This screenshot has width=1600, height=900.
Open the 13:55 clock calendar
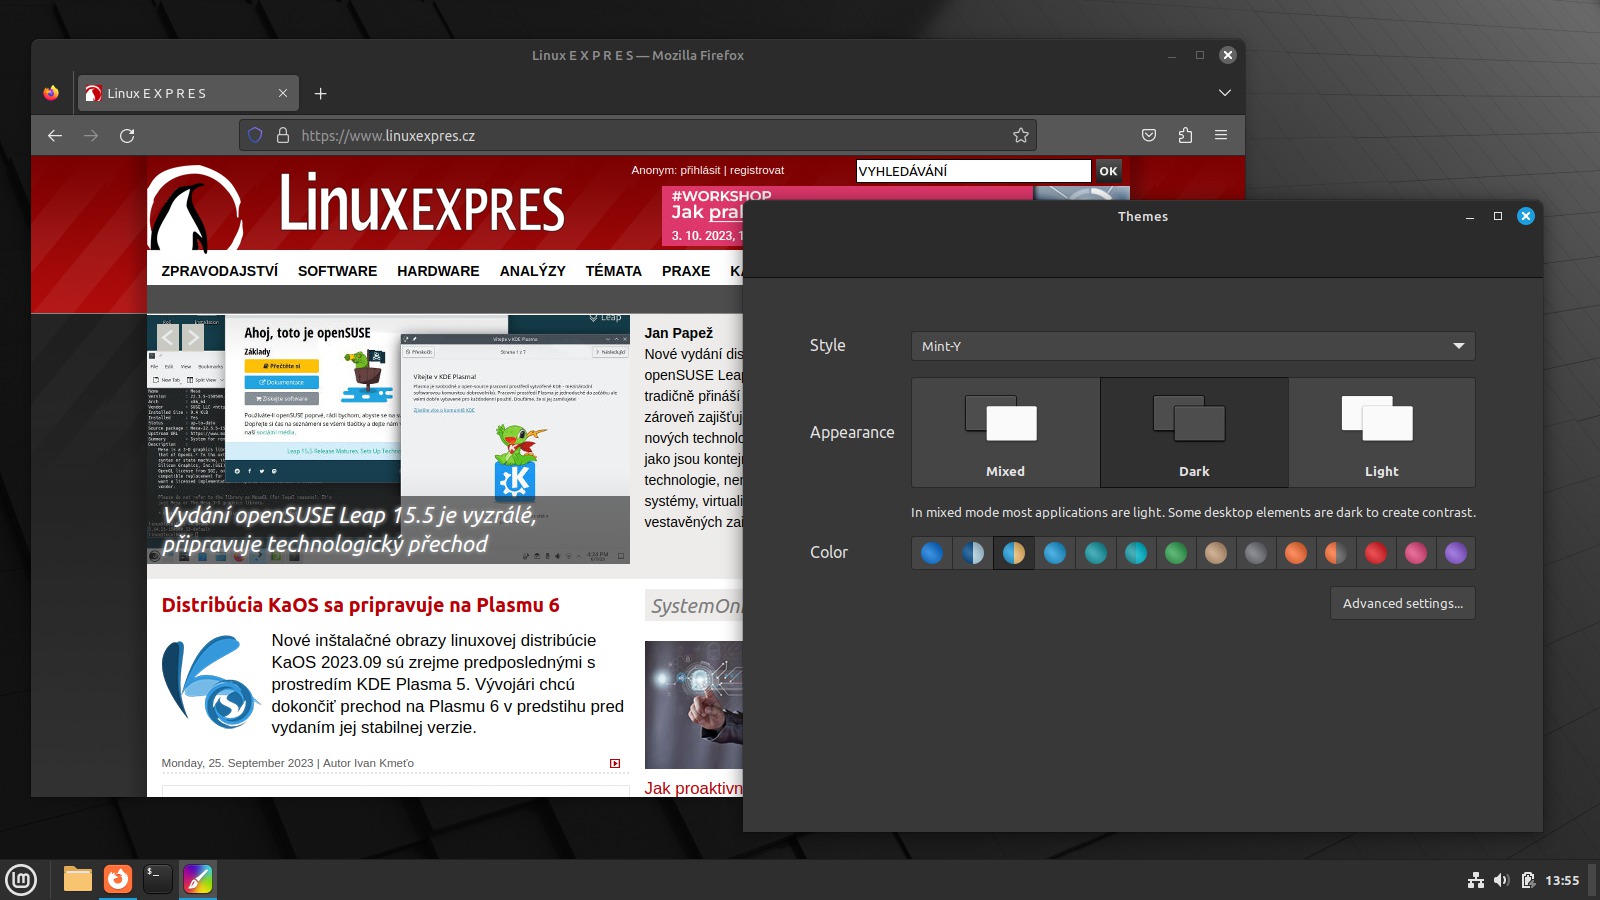coord(1562,880)
